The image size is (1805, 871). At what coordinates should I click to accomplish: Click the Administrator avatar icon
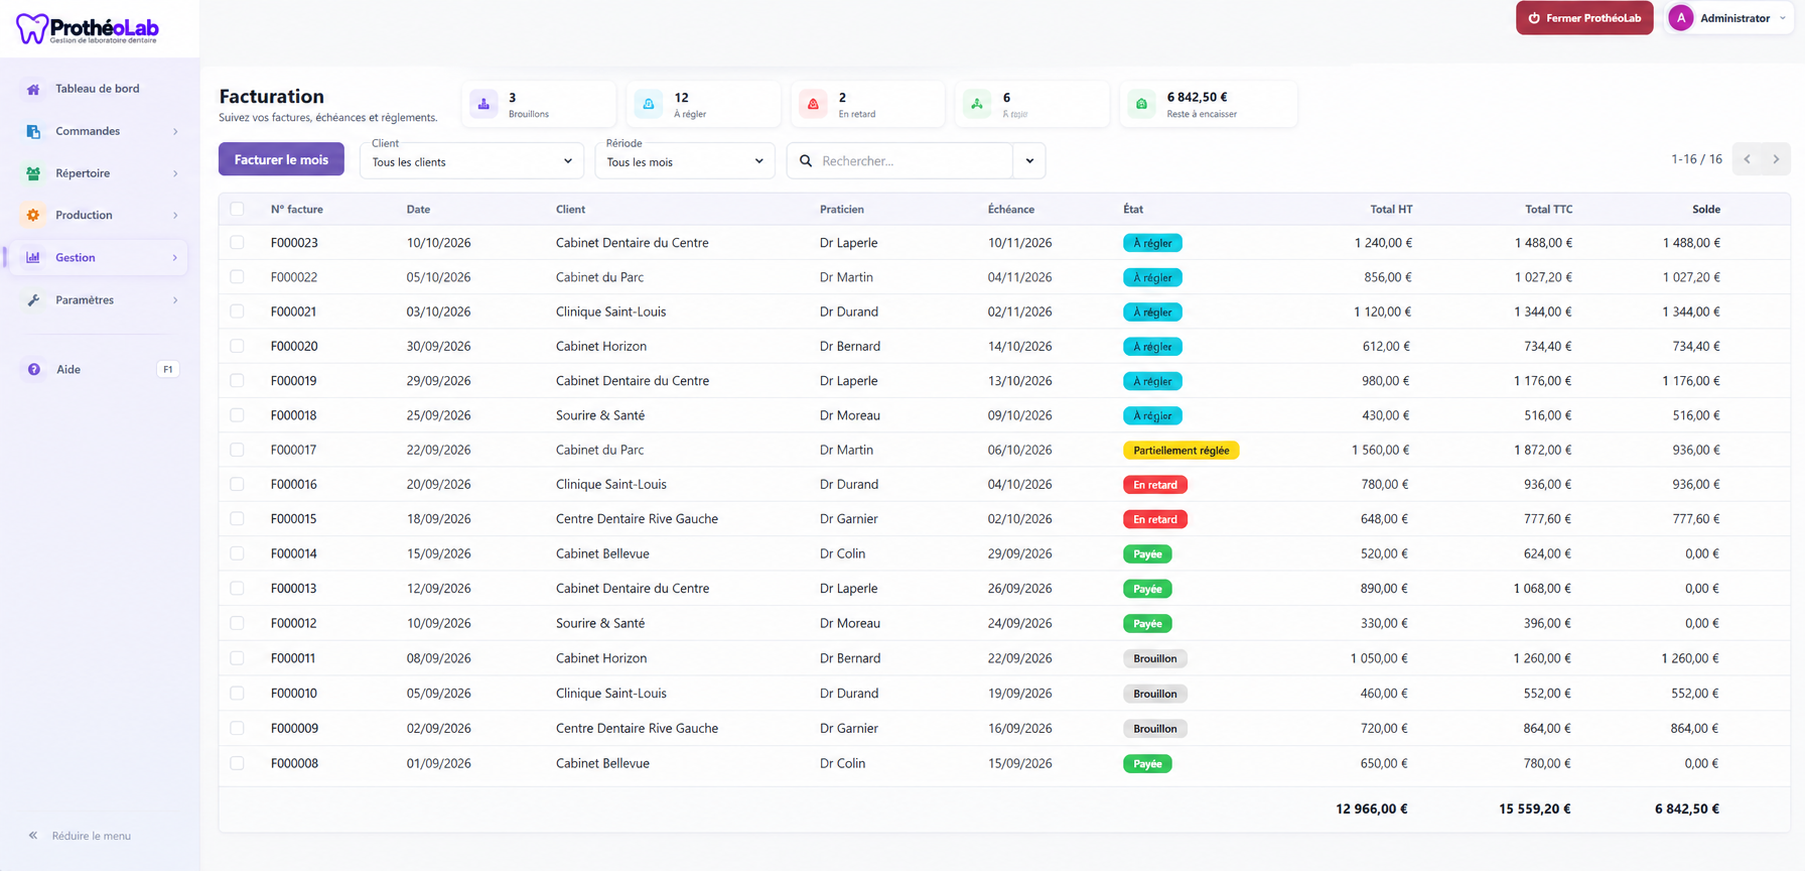pos(1681,18)
